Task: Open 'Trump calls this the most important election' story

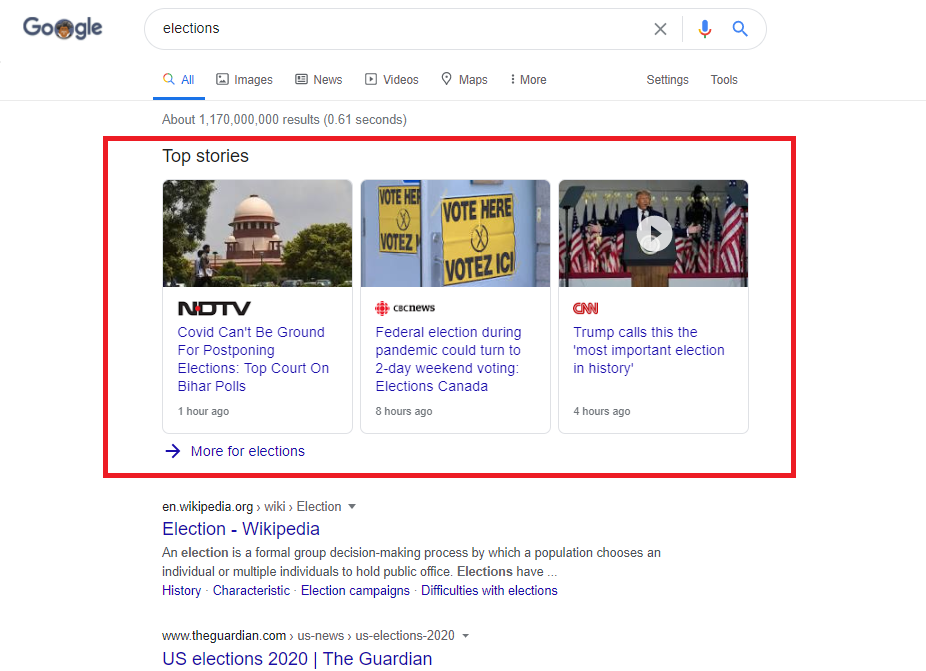Action: 648,350
